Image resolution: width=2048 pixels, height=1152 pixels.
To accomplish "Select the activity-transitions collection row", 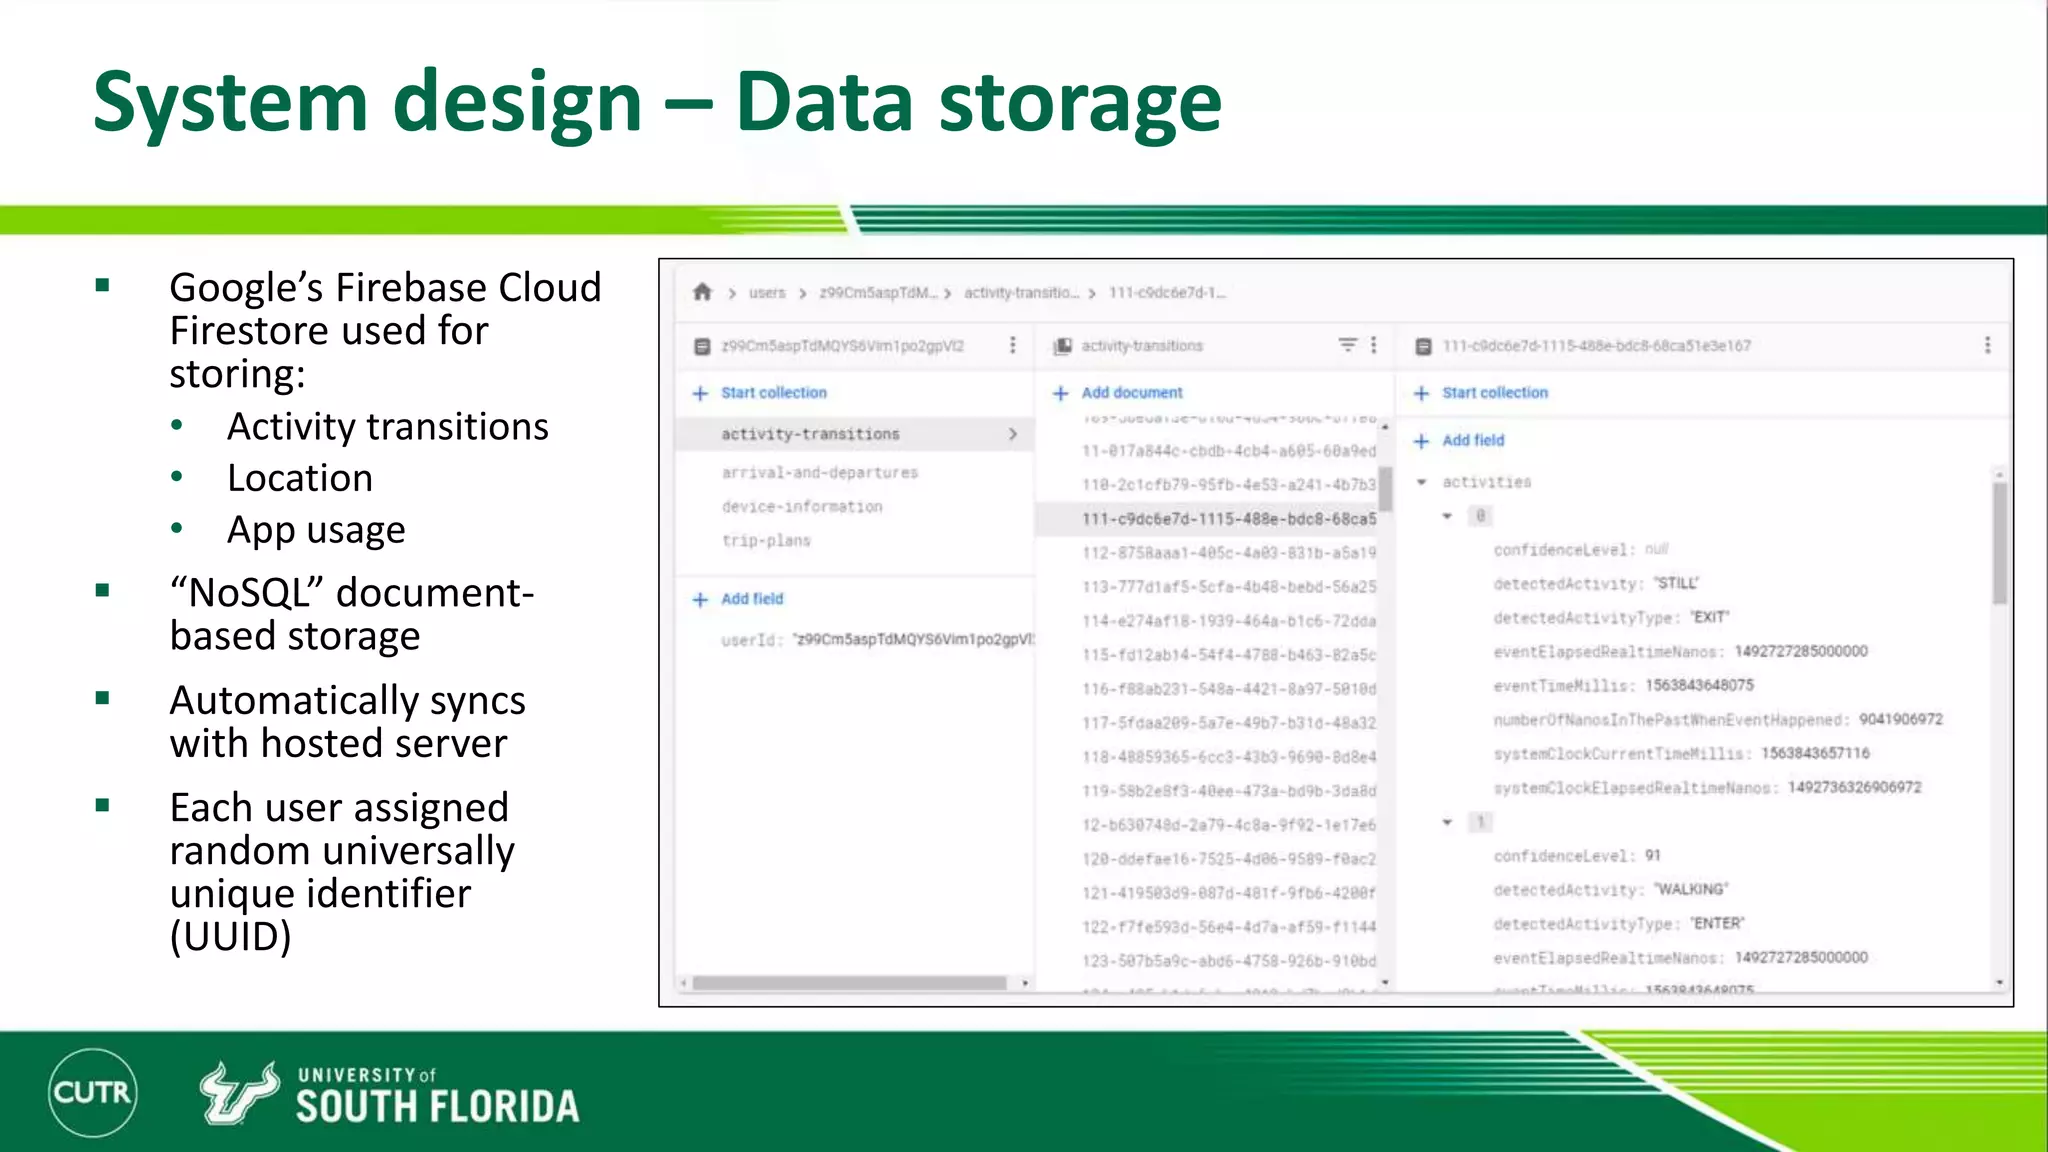I will click(854, 434).
